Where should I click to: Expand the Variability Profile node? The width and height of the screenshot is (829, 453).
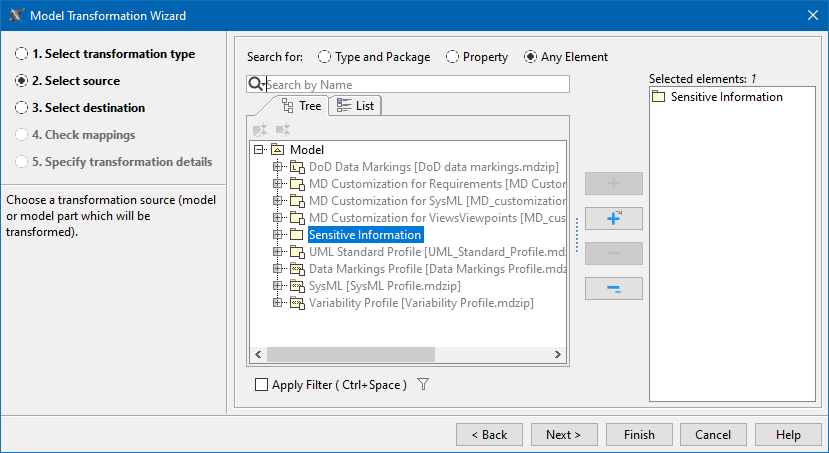pyautogui.click(x=278, y=302)
